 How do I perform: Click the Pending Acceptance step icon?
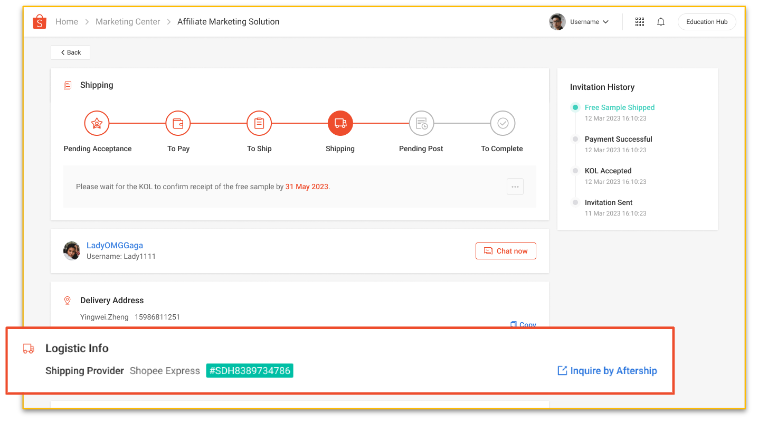pyautogui.click(x=97, y=123)
